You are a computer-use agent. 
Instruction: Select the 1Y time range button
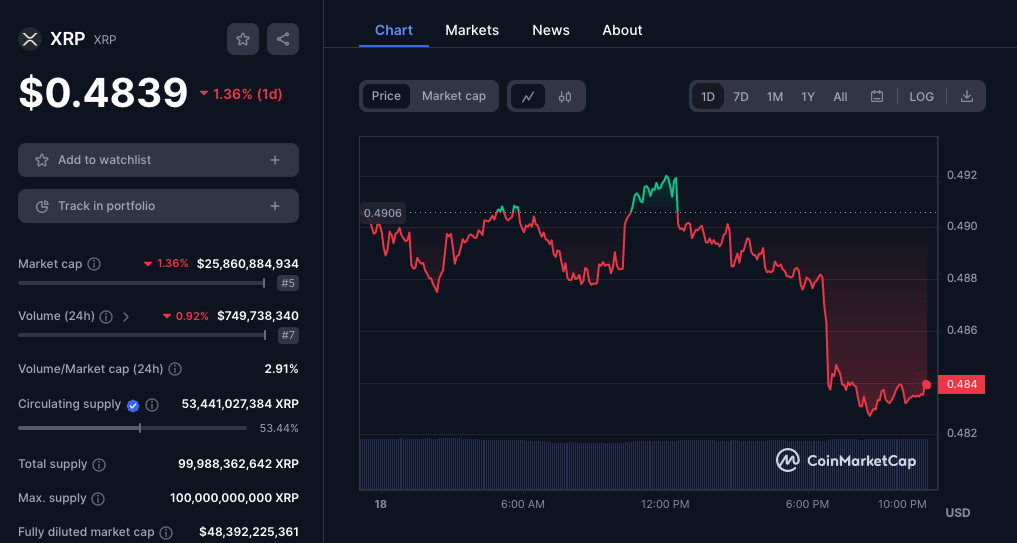click(x=808, y=96)
